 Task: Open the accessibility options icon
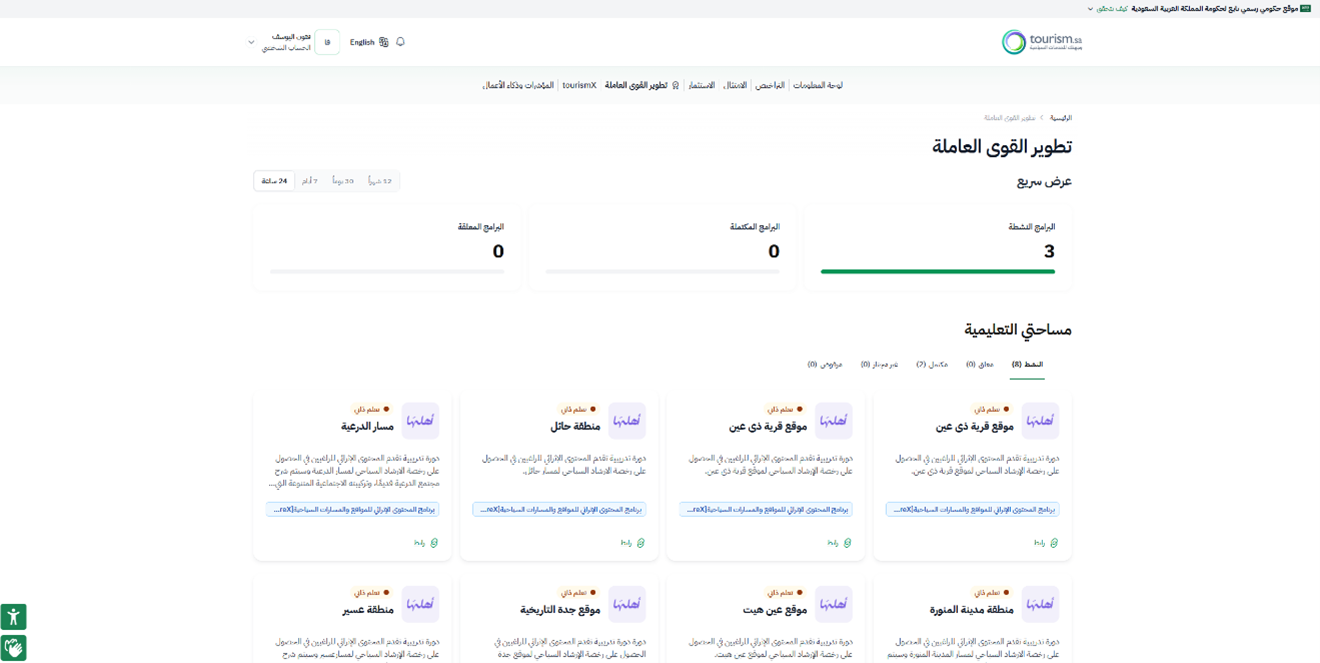pyautogui.click(x=13, y=617)
